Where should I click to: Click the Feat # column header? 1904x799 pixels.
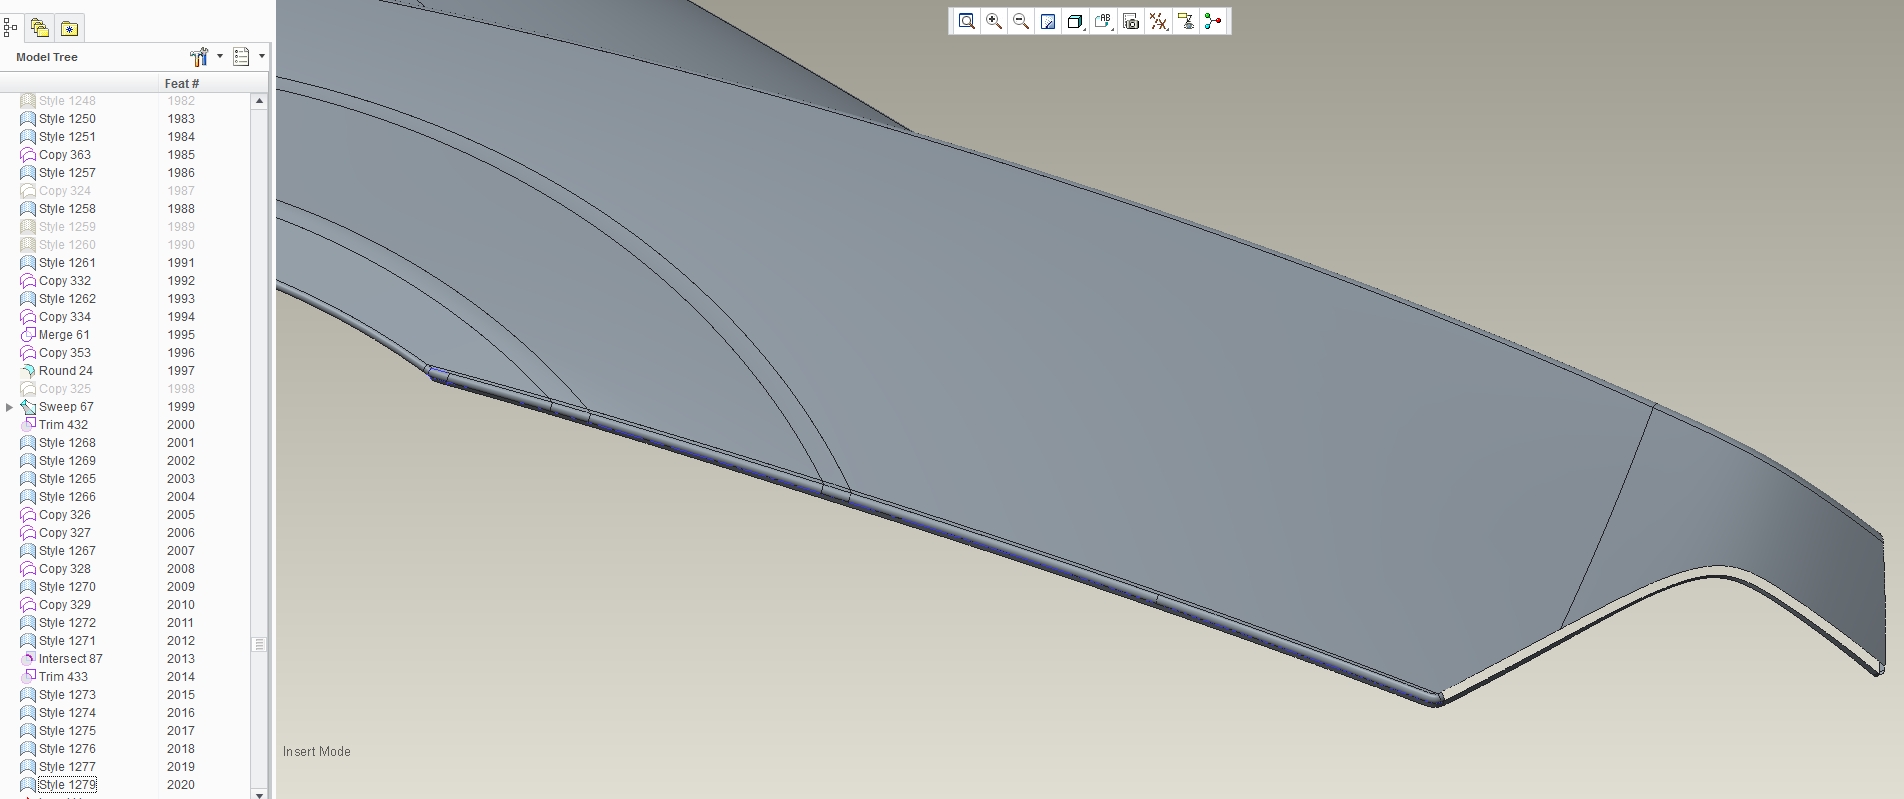tap(182, 84)
